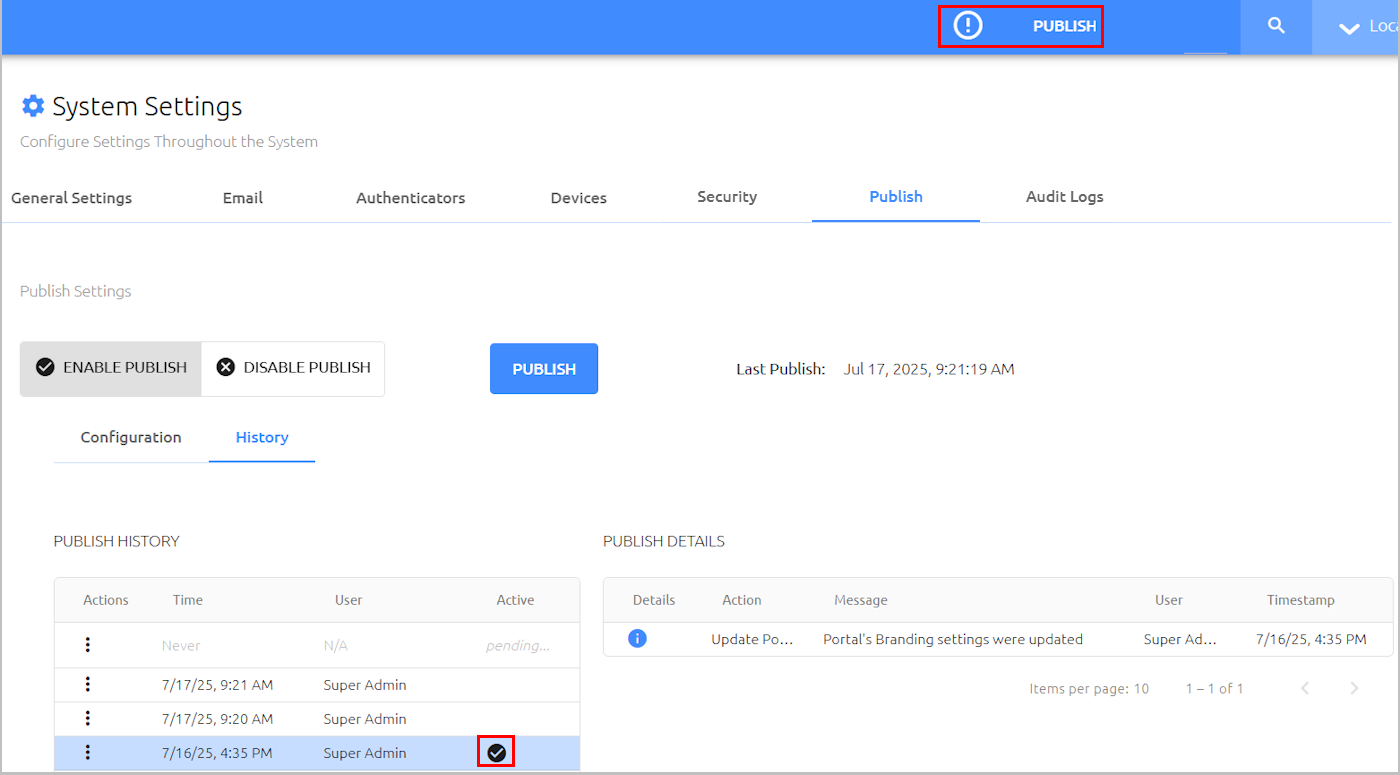
Task: Click the Last Publish date Jul 17, 2025
Action: pyautogui.click(x=929, y=369)
